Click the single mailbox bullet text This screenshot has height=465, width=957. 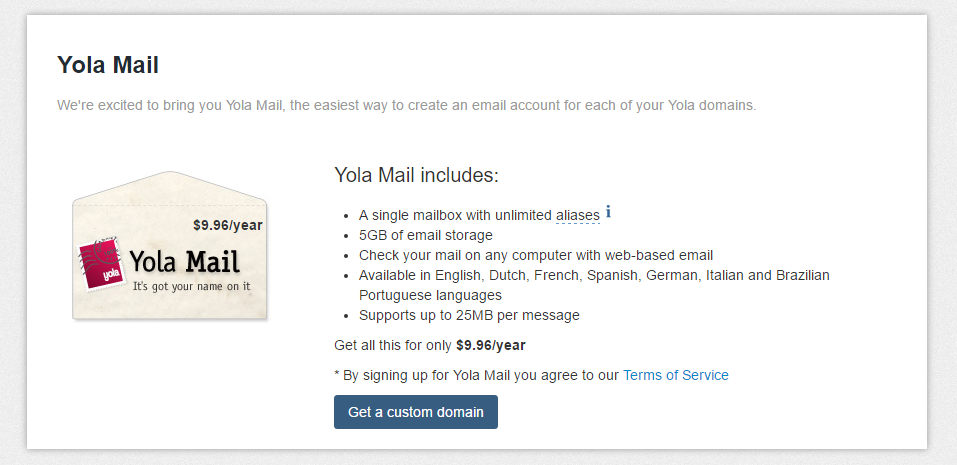[479, 215]
